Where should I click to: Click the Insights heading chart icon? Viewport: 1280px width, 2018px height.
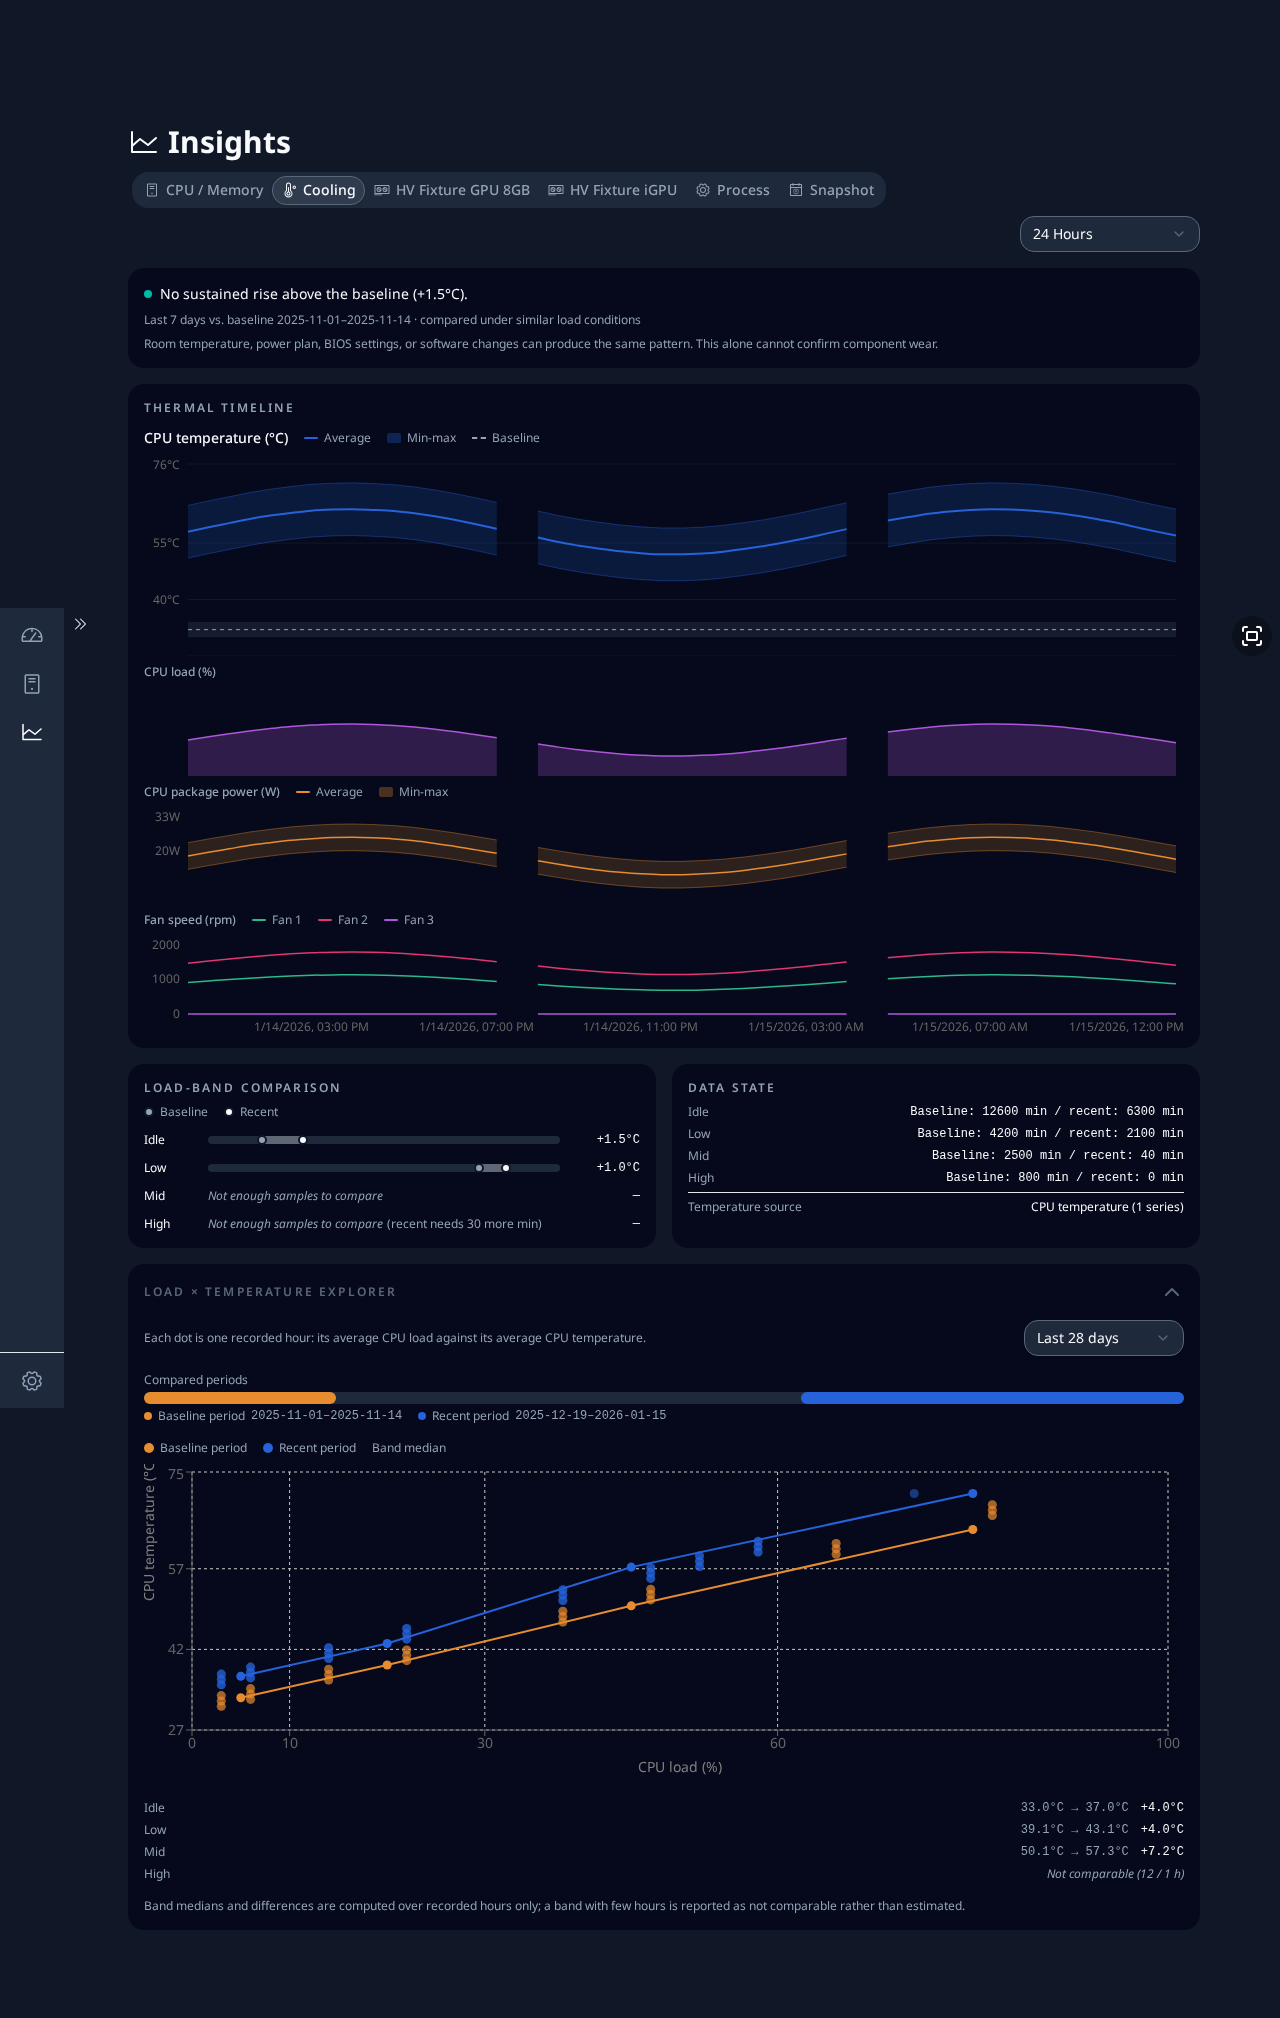pyautogui.click(x=144, y=143)
